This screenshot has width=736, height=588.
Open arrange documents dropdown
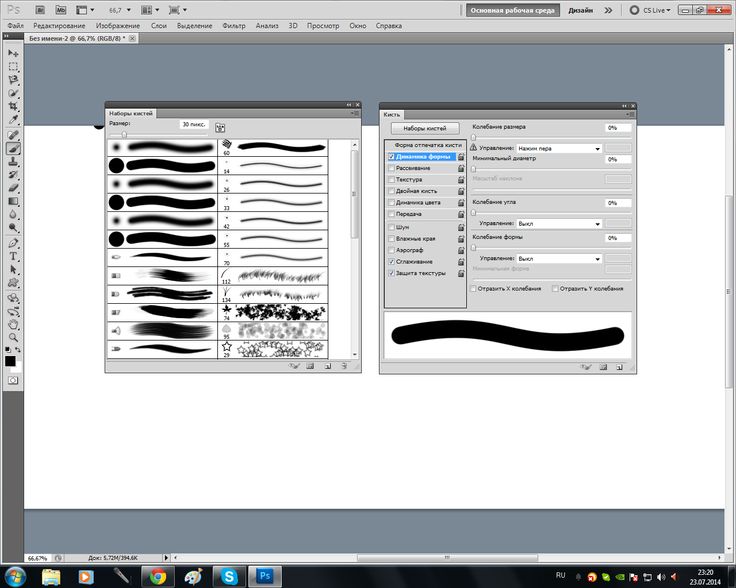tap(150, 10)
